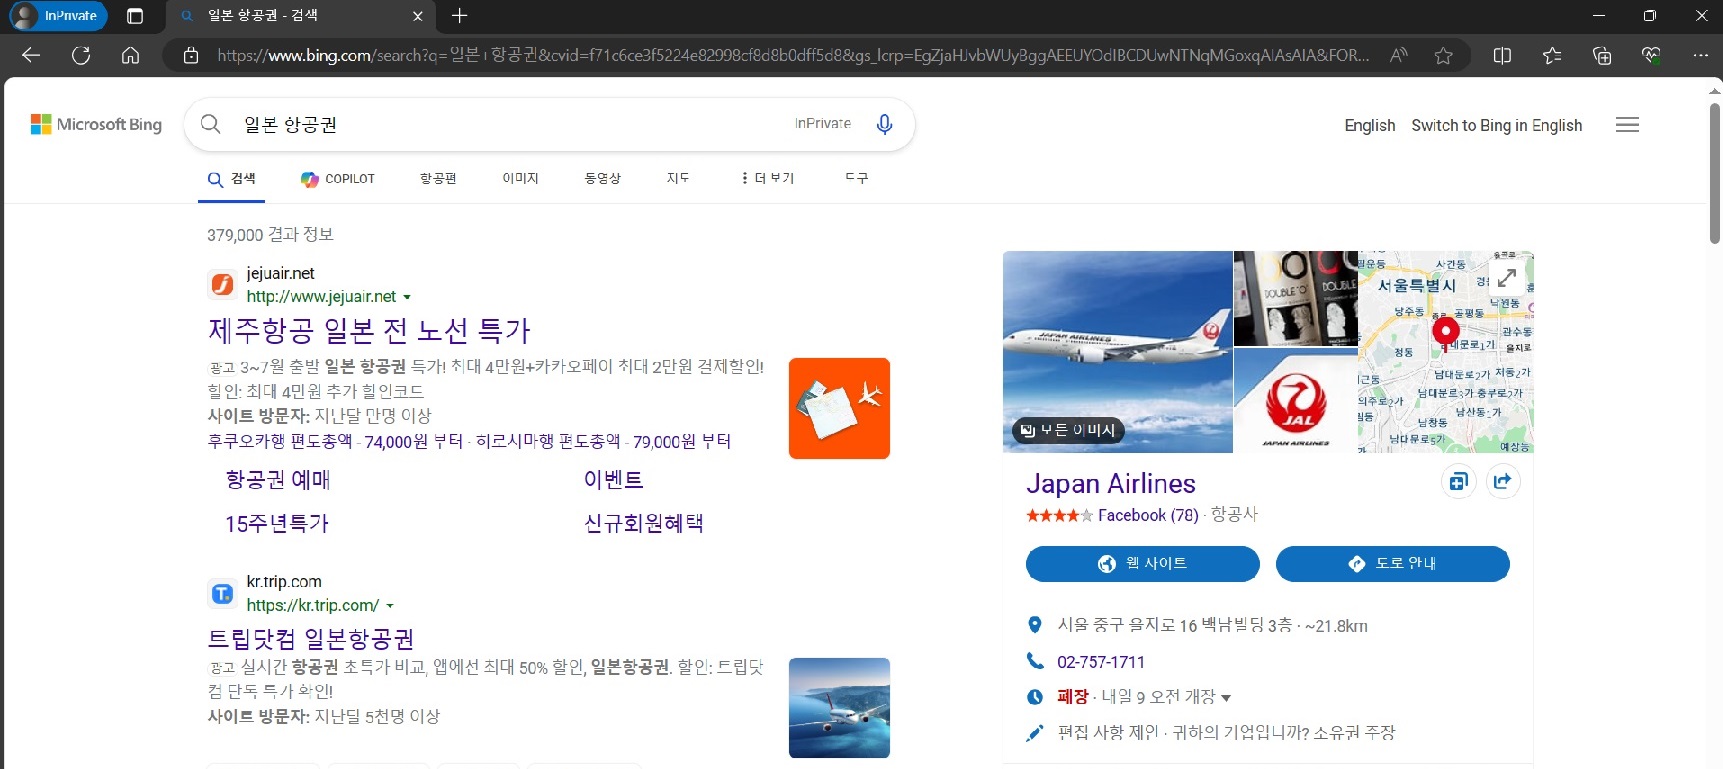Click the 도로 안내 directions button
The height and width of the screenshot is (769, 1723).
[1392, 564]
